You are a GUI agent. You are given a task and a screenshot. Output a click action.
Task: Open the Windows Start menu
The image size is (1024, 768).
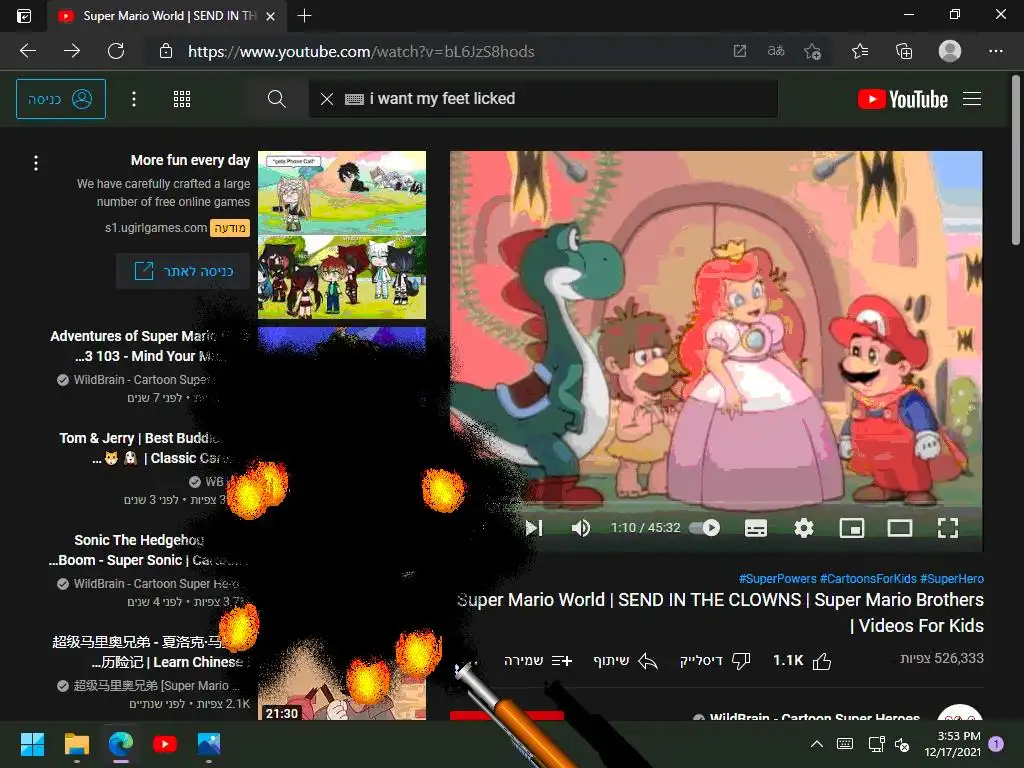tap(32, 744)
